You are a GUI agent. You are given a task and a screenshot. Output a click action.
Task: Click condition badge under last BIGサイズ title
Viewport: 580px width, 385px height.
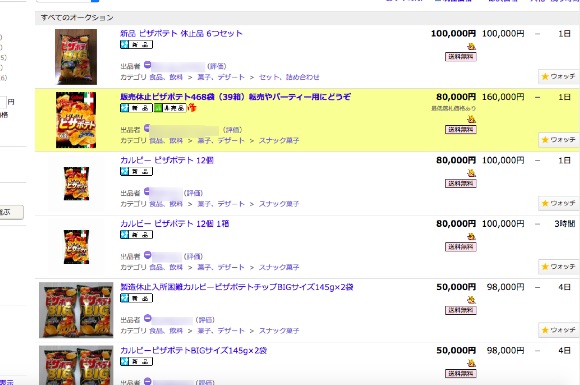coord(136,361)
